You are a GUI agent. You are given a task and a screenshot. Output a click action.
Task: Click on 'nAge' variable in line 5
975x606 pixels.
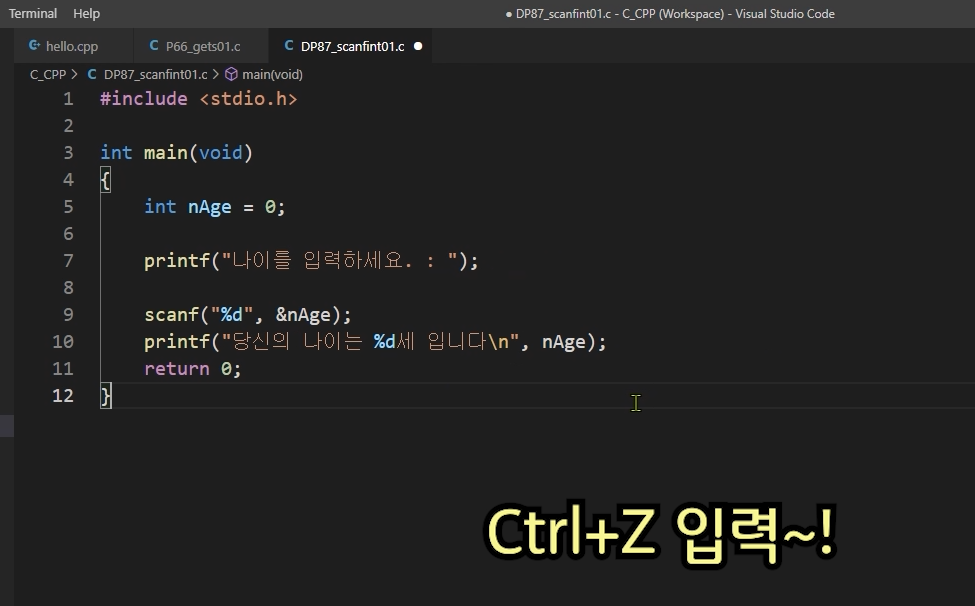(210, 207)
